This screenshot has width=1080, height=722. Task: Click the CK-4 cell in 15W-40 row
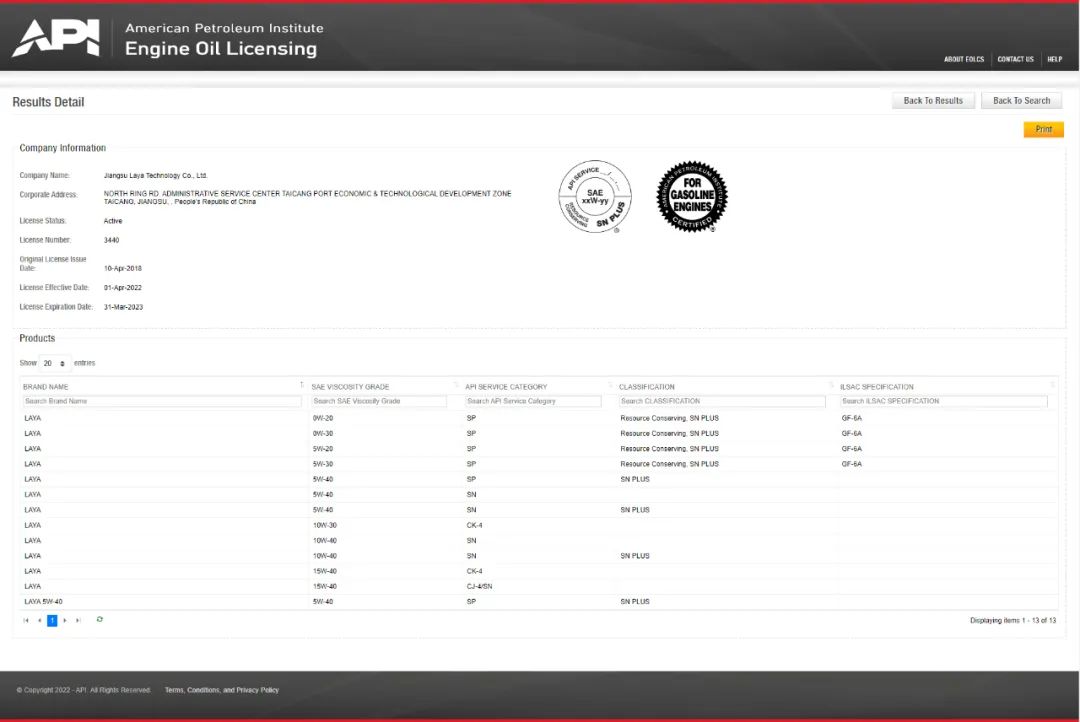(x=474, y=571)
